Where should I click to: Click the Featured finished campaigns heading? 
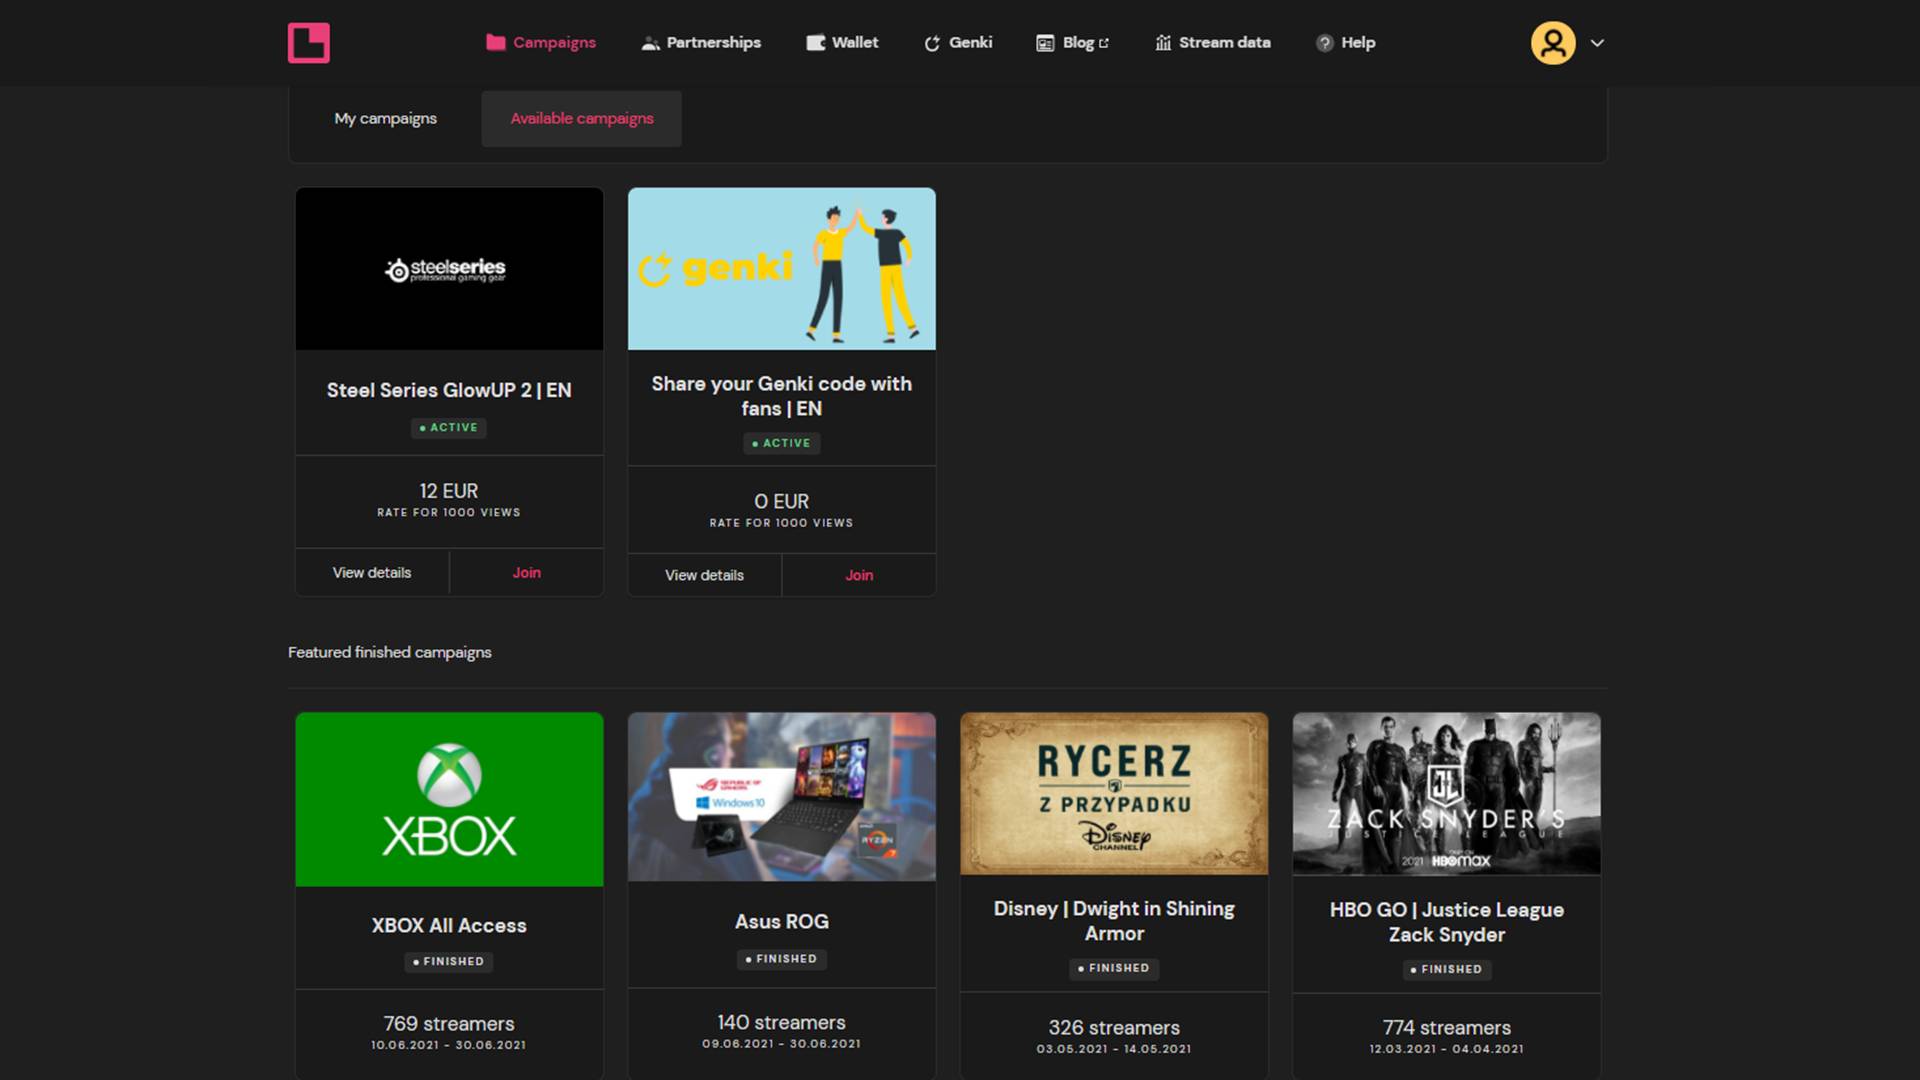pyautogui.click(x=390, y=652)
